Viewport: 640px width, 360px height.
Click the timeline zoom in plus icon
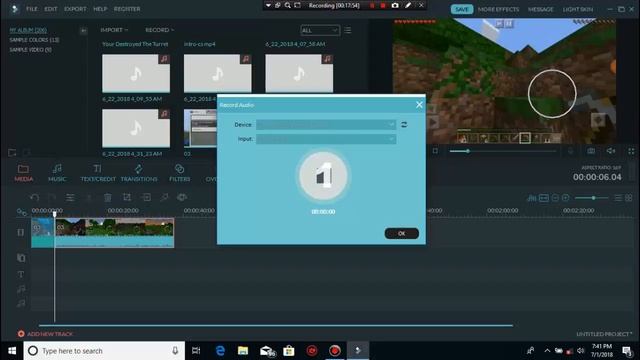point(566,198)
